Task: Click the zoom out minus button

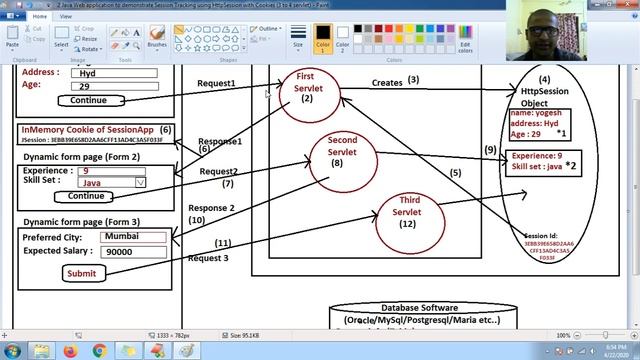Action: (577, 335)
